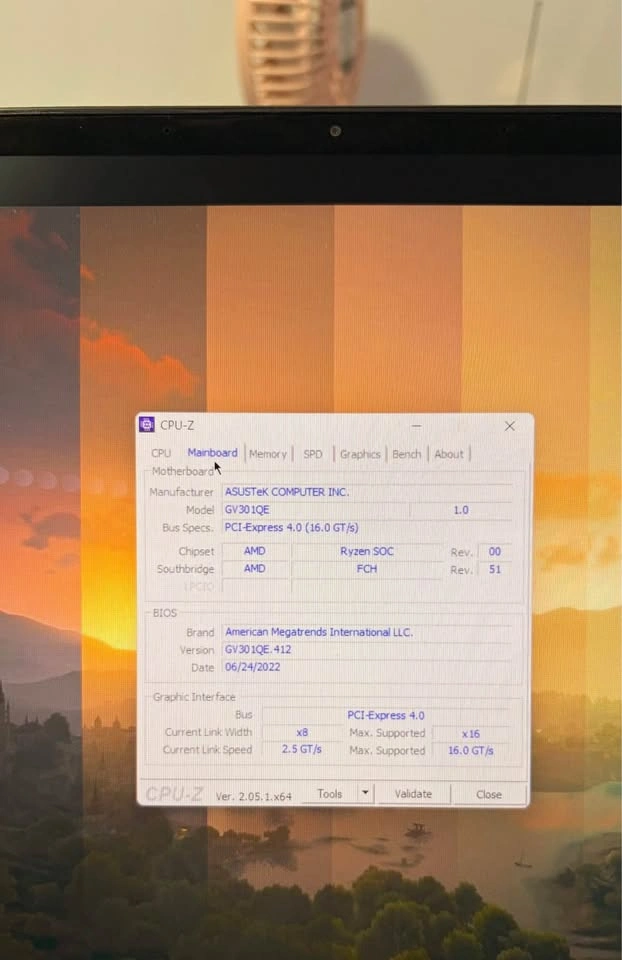This screenshot has width=622, height=960.
Task: Open the SPD tab
Action: 313,454
